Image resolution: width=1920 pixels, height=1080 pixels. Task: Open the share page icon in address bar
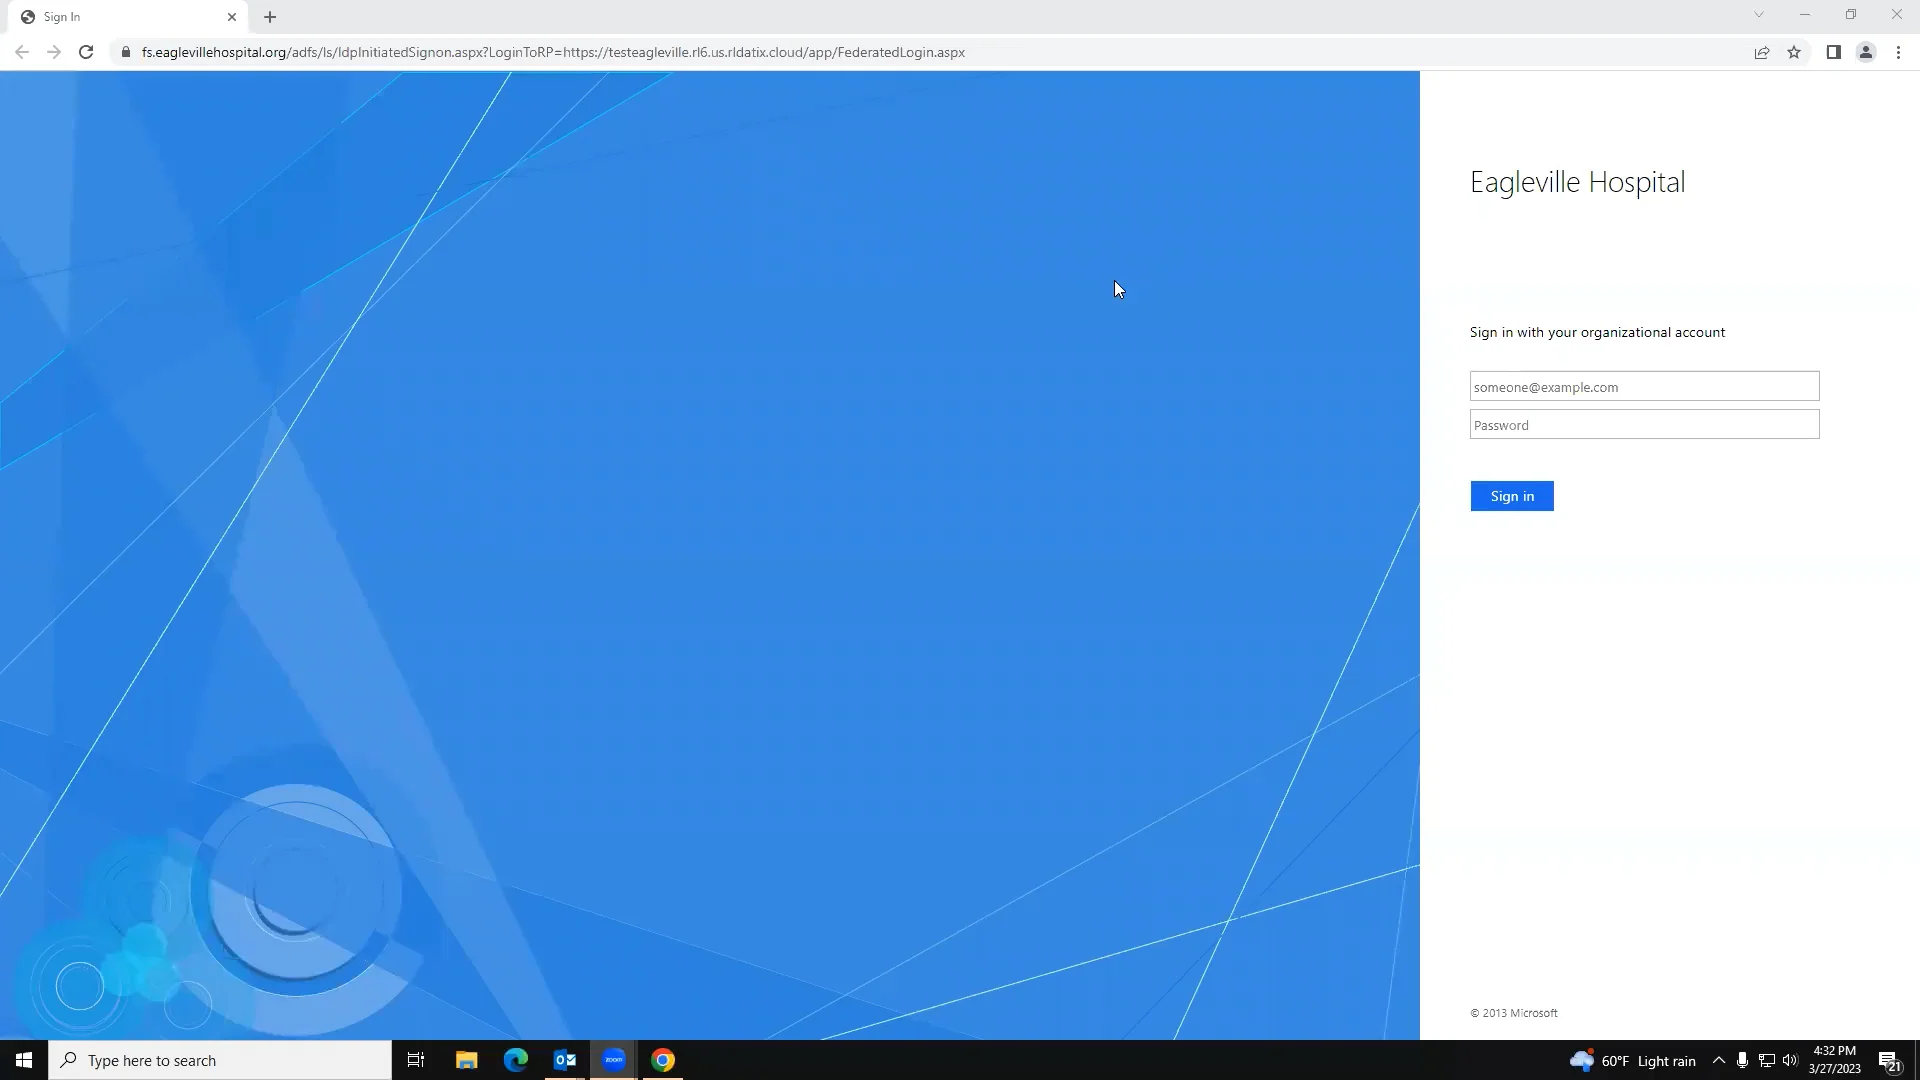click(x=1762, y=52)
